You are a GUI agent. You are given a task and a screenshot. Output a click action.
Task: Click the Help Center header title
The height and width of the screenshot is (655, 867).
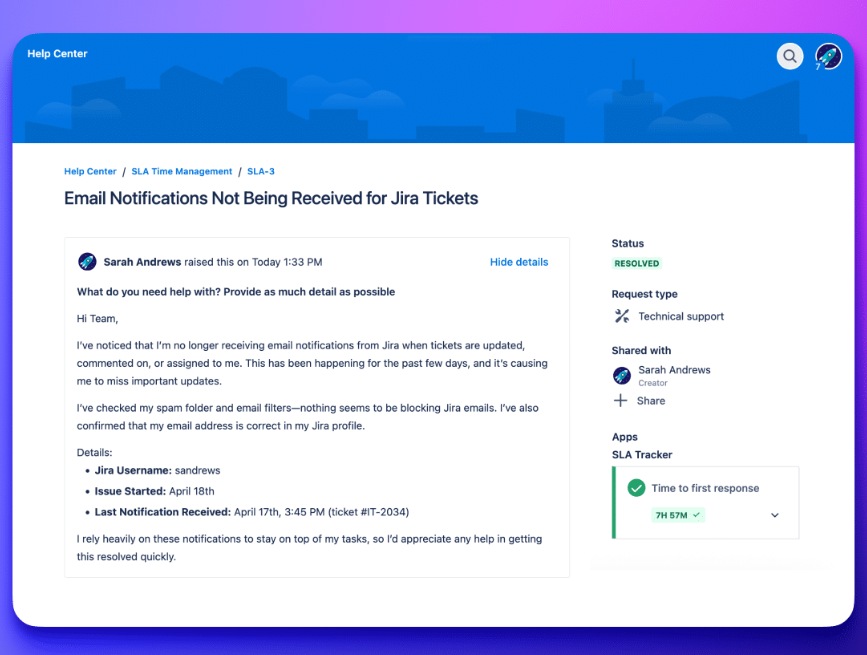point(57,54)
